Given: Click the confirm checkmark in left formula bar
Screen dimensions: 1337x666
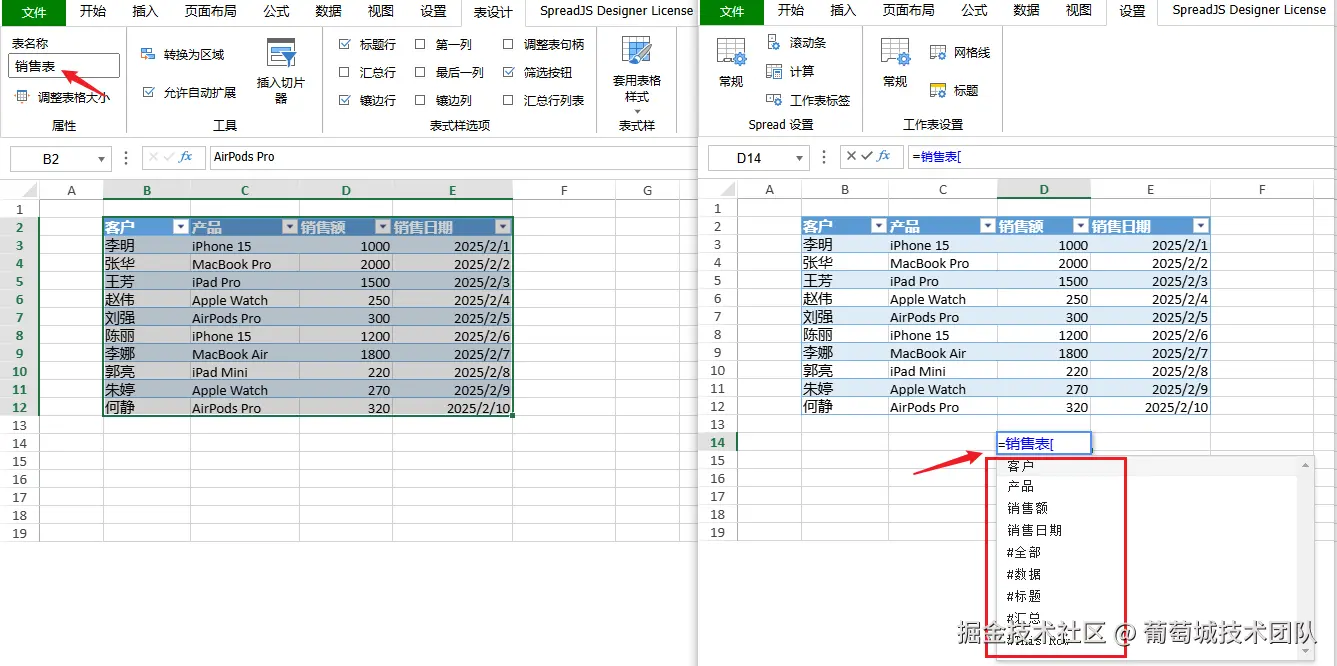Looking at the screenshot, I should tap(169, 157).
